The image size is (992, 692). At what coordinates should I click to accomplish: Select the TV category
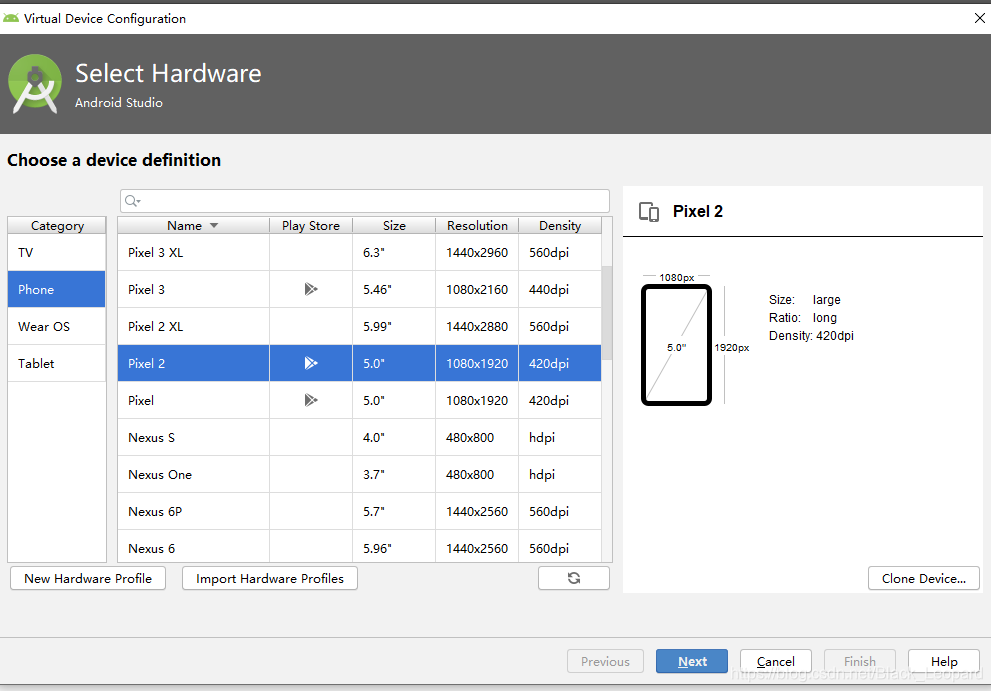(x=56, y=252)
